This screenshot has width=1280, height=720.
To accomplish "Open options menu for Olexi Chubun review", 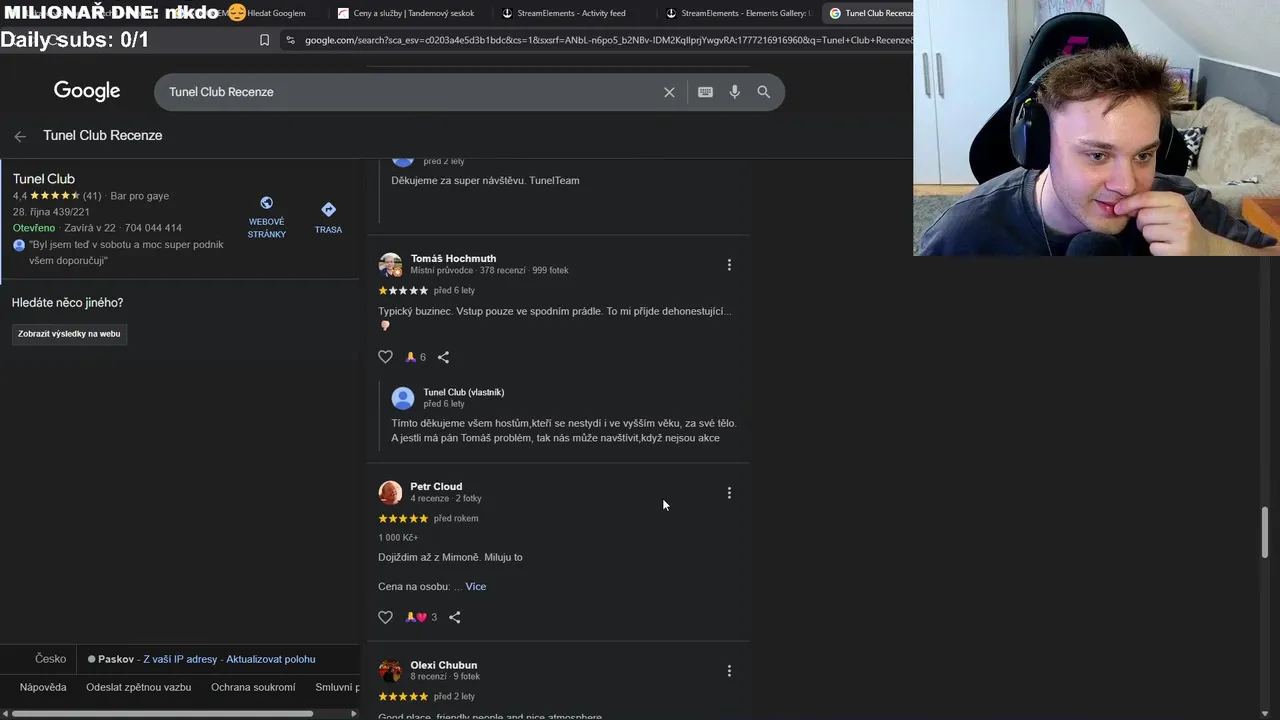I will pyautogui.click(x=729, y=671).
